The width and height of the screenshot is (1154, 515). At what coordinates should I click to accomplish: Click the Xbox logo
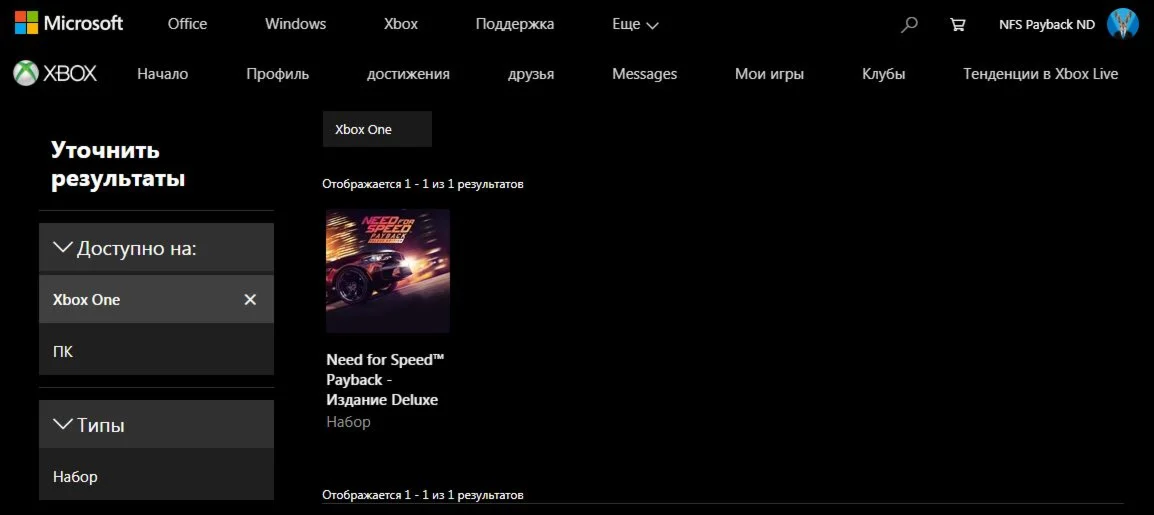pyautogui.click(x=55, y=74)
